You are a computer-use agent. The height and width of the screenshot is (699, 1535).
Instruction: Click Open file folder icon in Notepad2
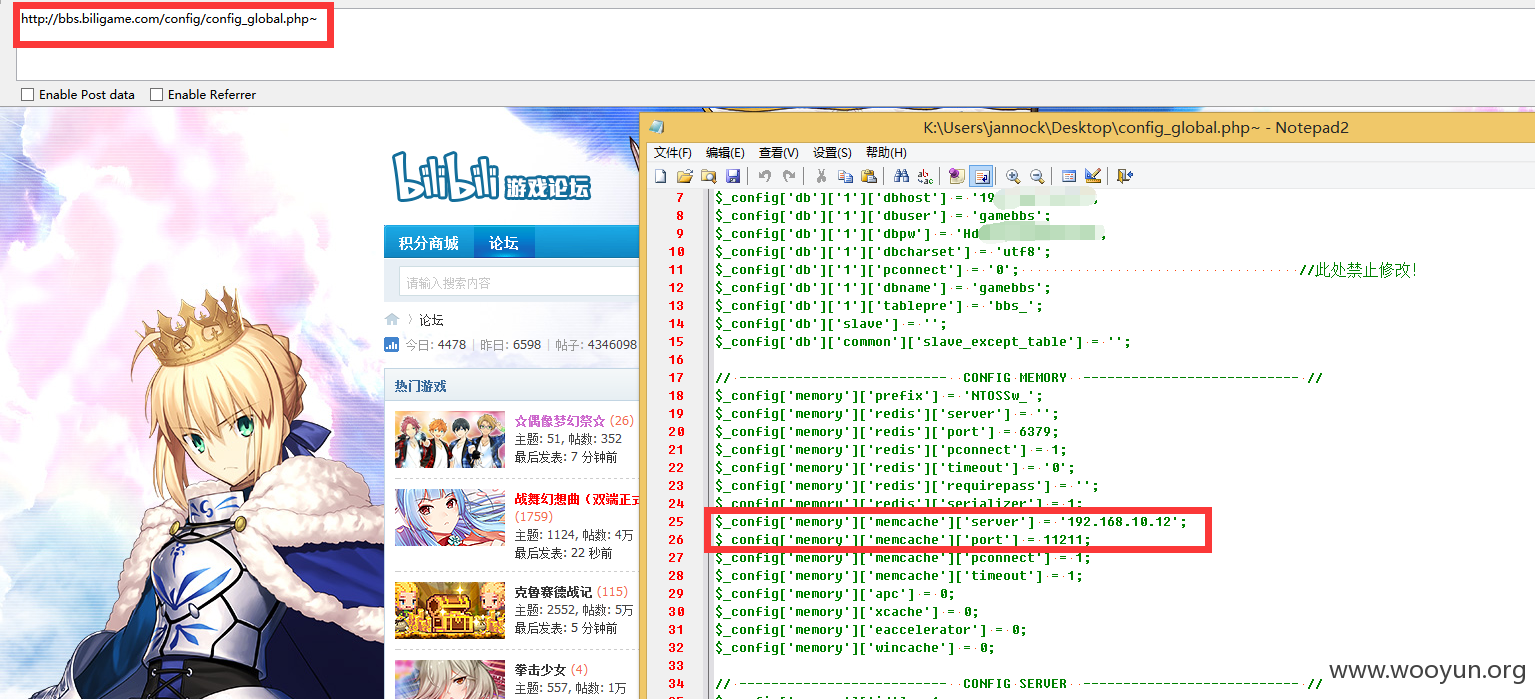(x=685, y=176)
